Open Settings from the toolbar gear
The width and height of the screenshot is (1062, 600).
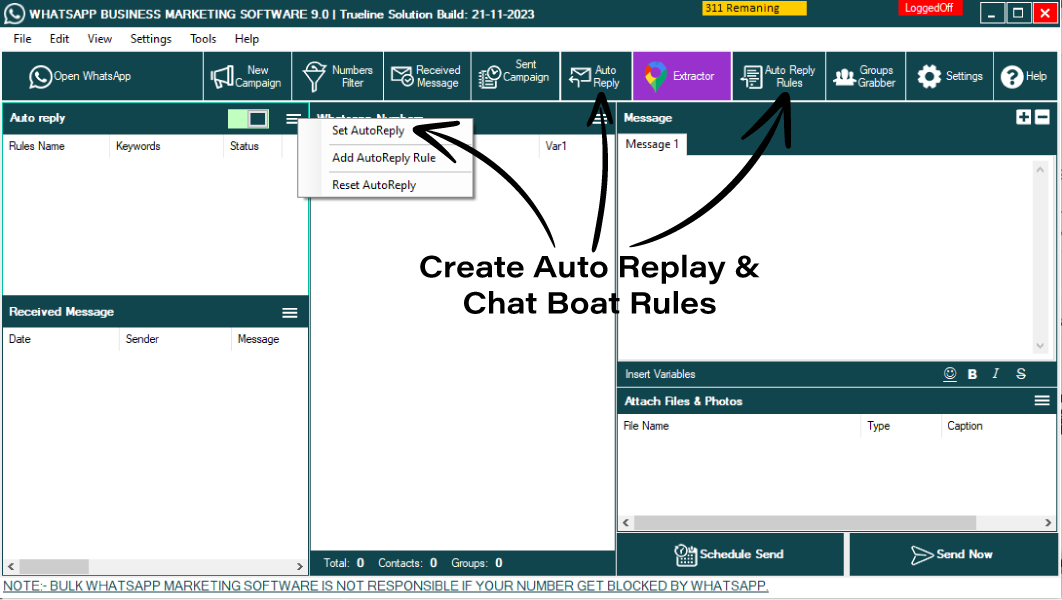pos(950,76)
